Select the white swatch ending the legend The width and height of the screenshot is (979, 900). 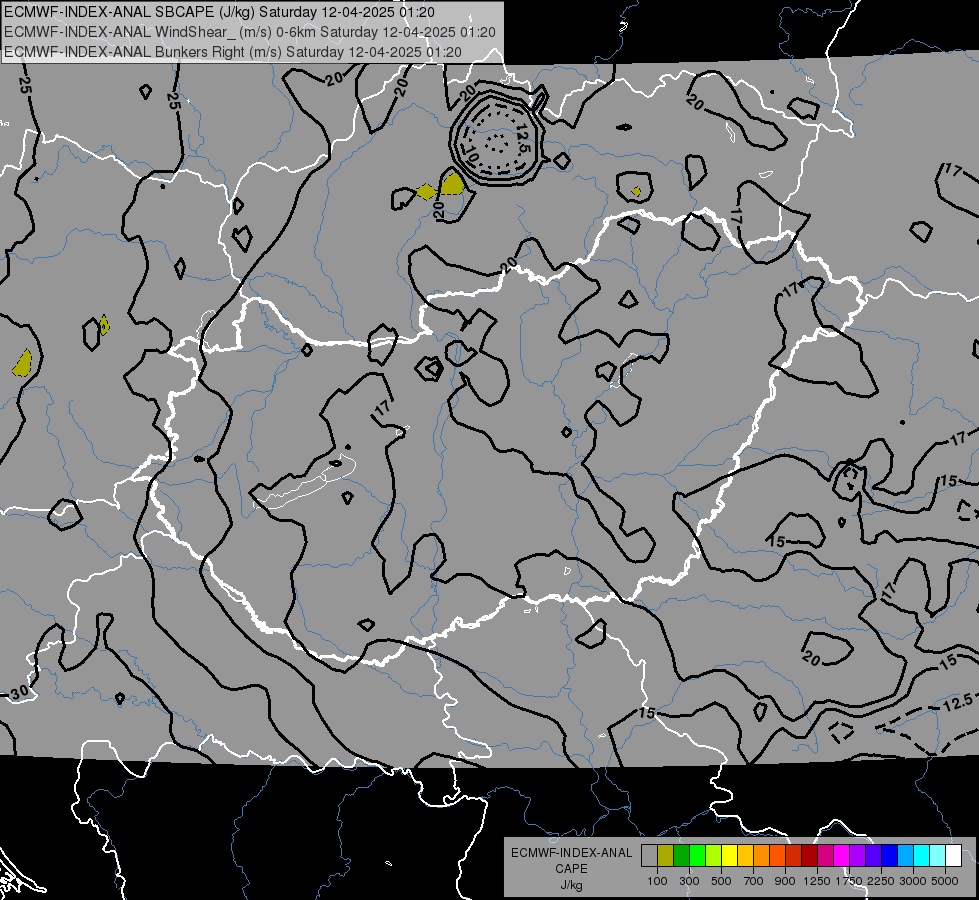coord(955,855)
